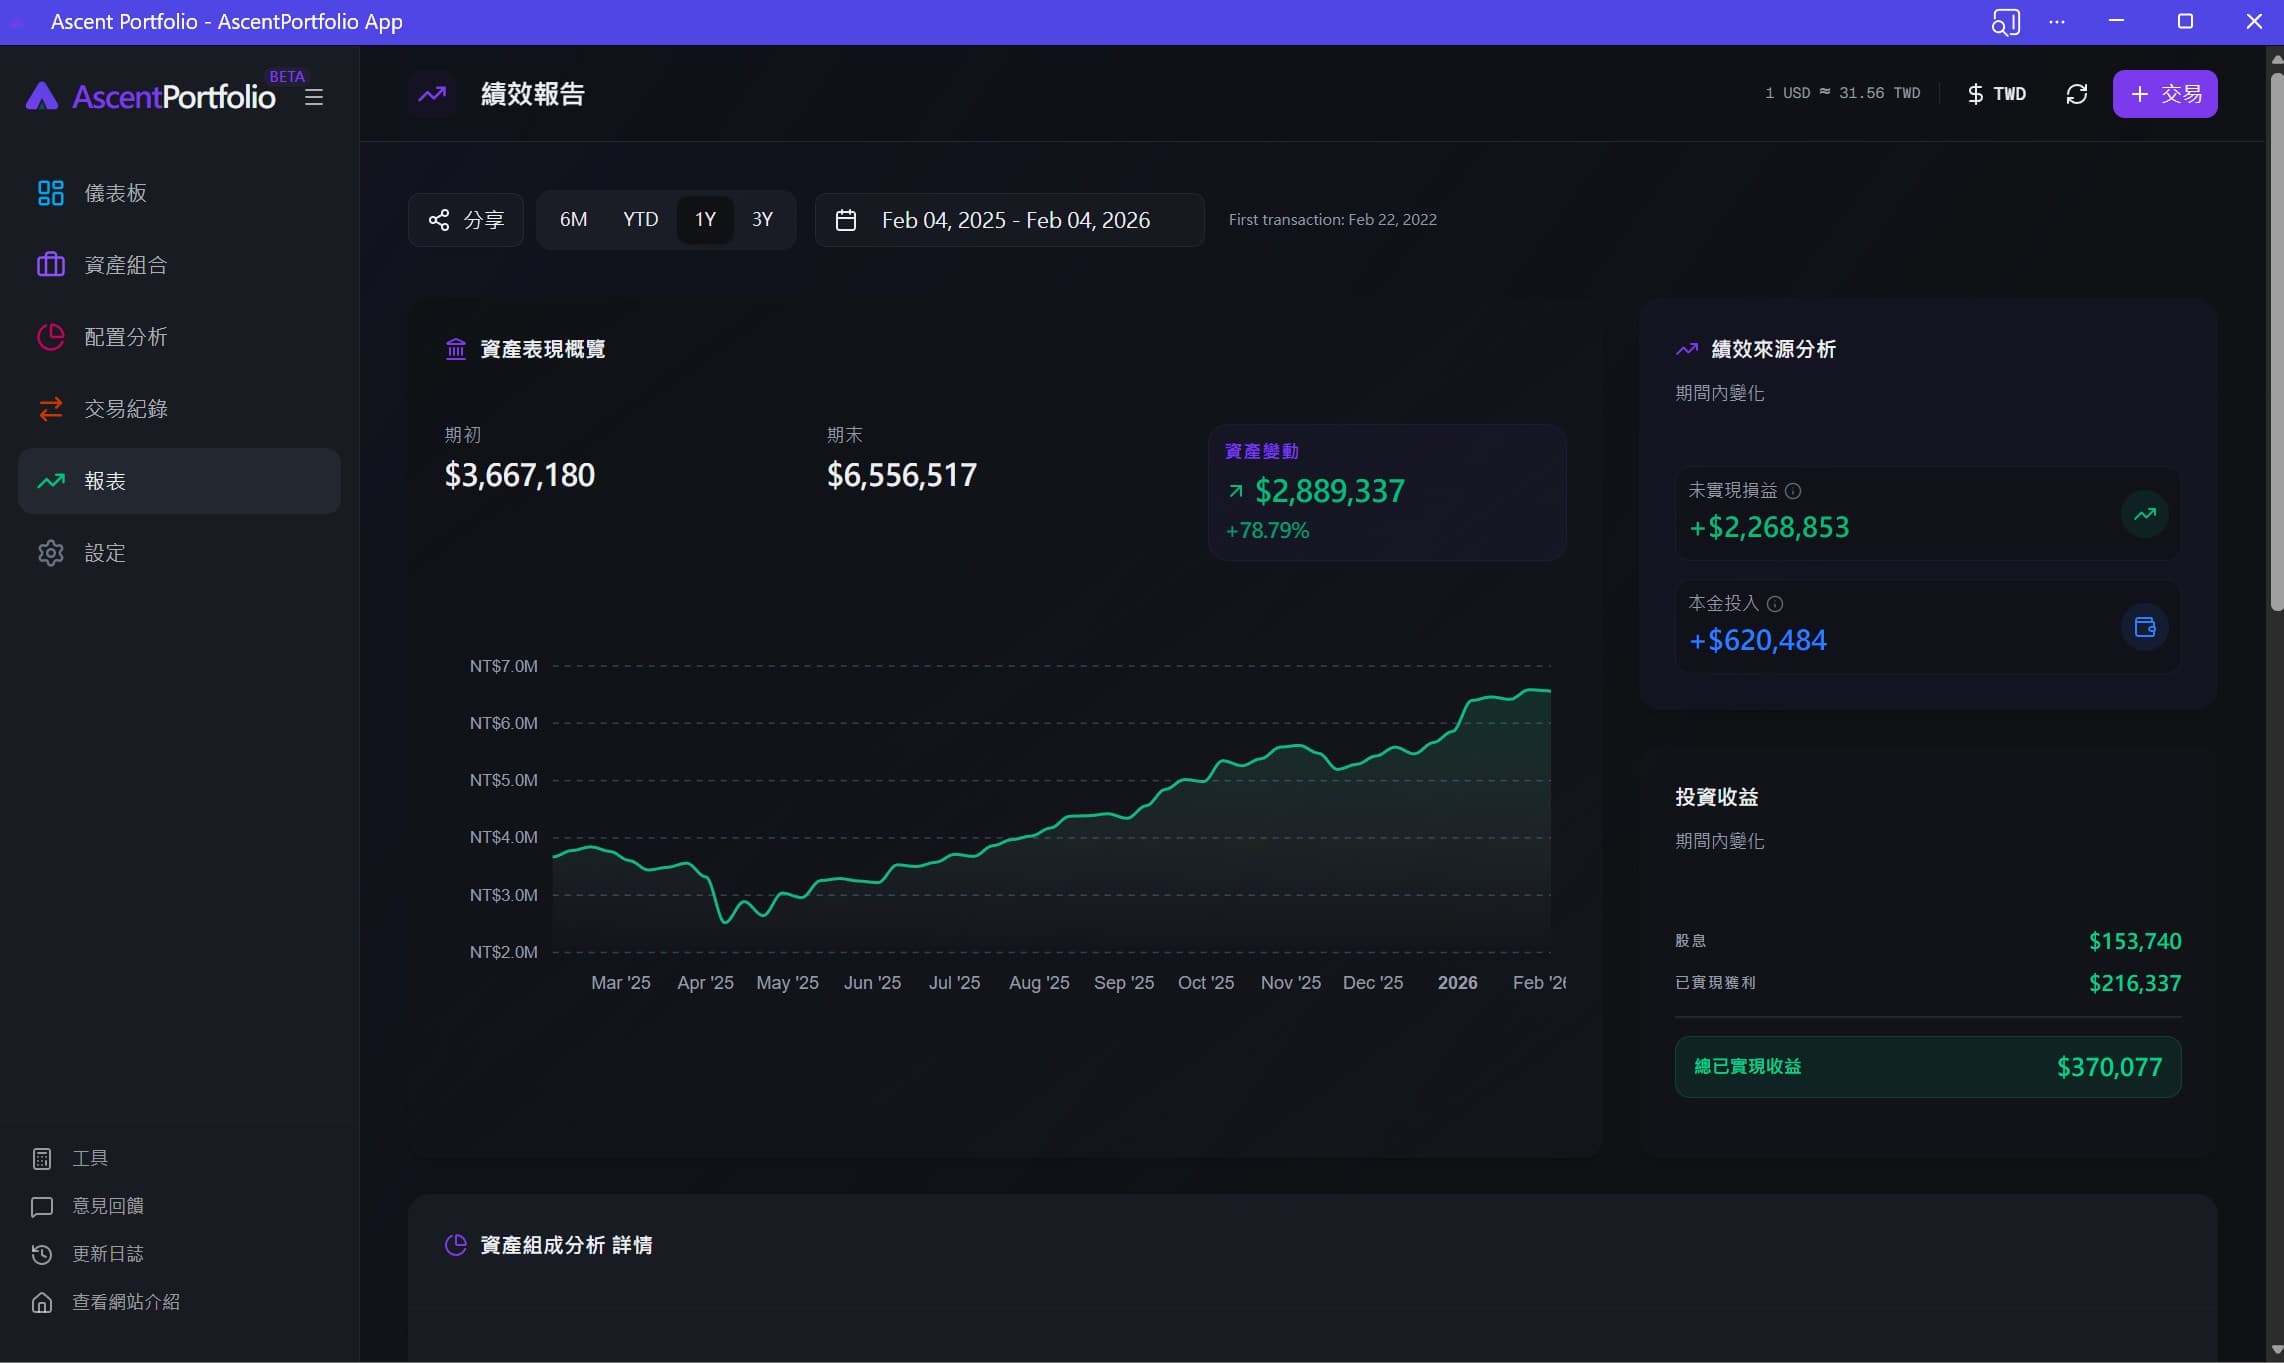Switch to the 3Y time range

[762, 219]
